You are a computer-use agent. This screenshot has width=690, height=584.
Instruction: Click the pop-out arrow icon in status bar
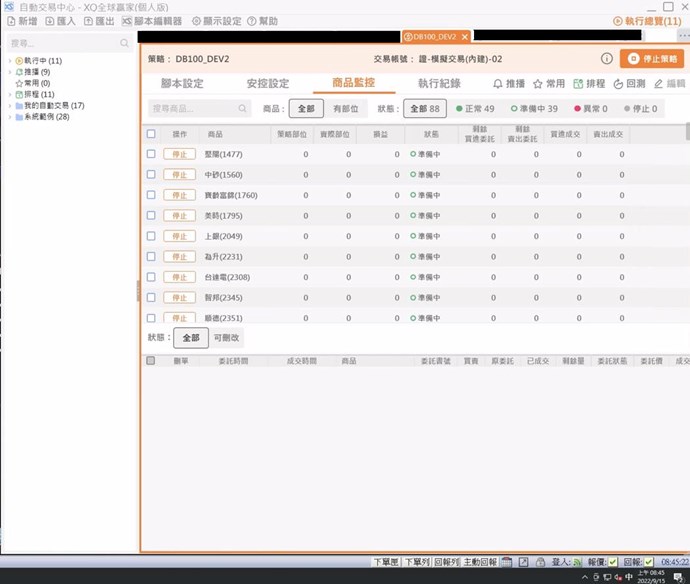523,562
